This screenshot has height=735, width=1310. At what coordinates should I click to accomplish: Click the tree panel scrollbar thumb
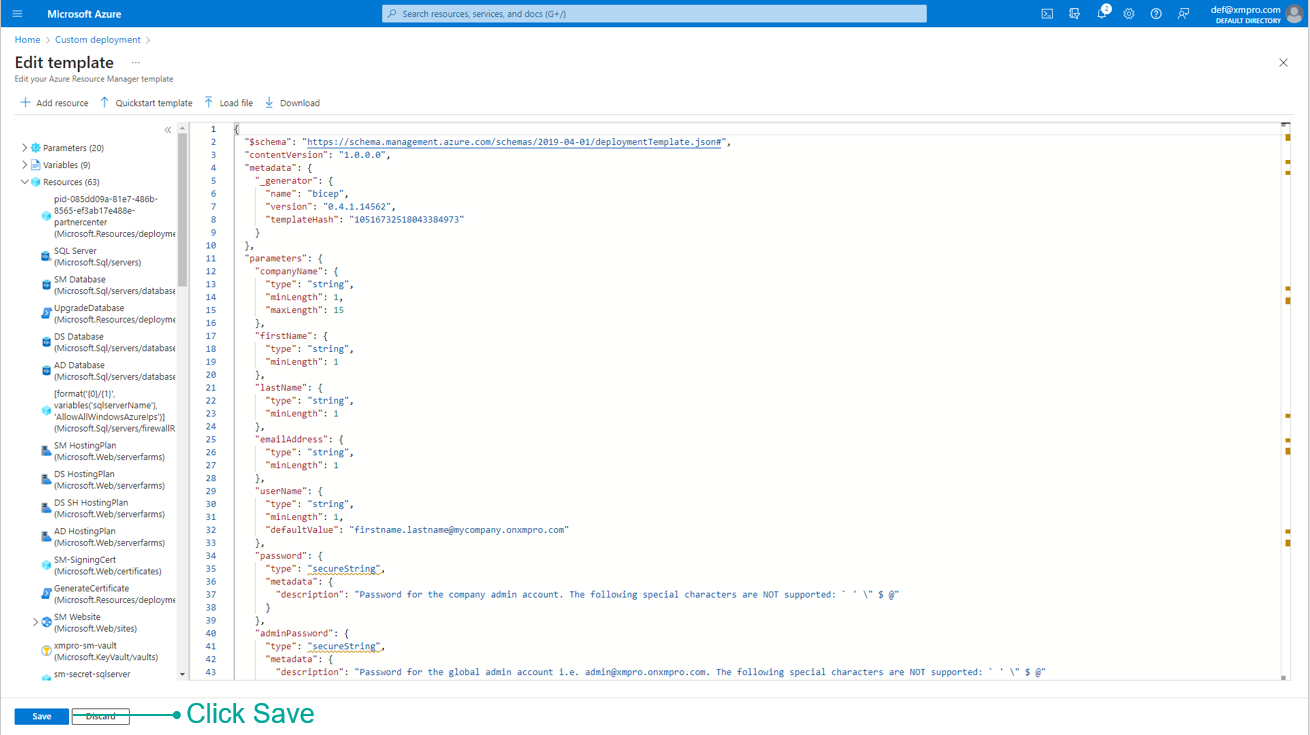tap(182, 210)
